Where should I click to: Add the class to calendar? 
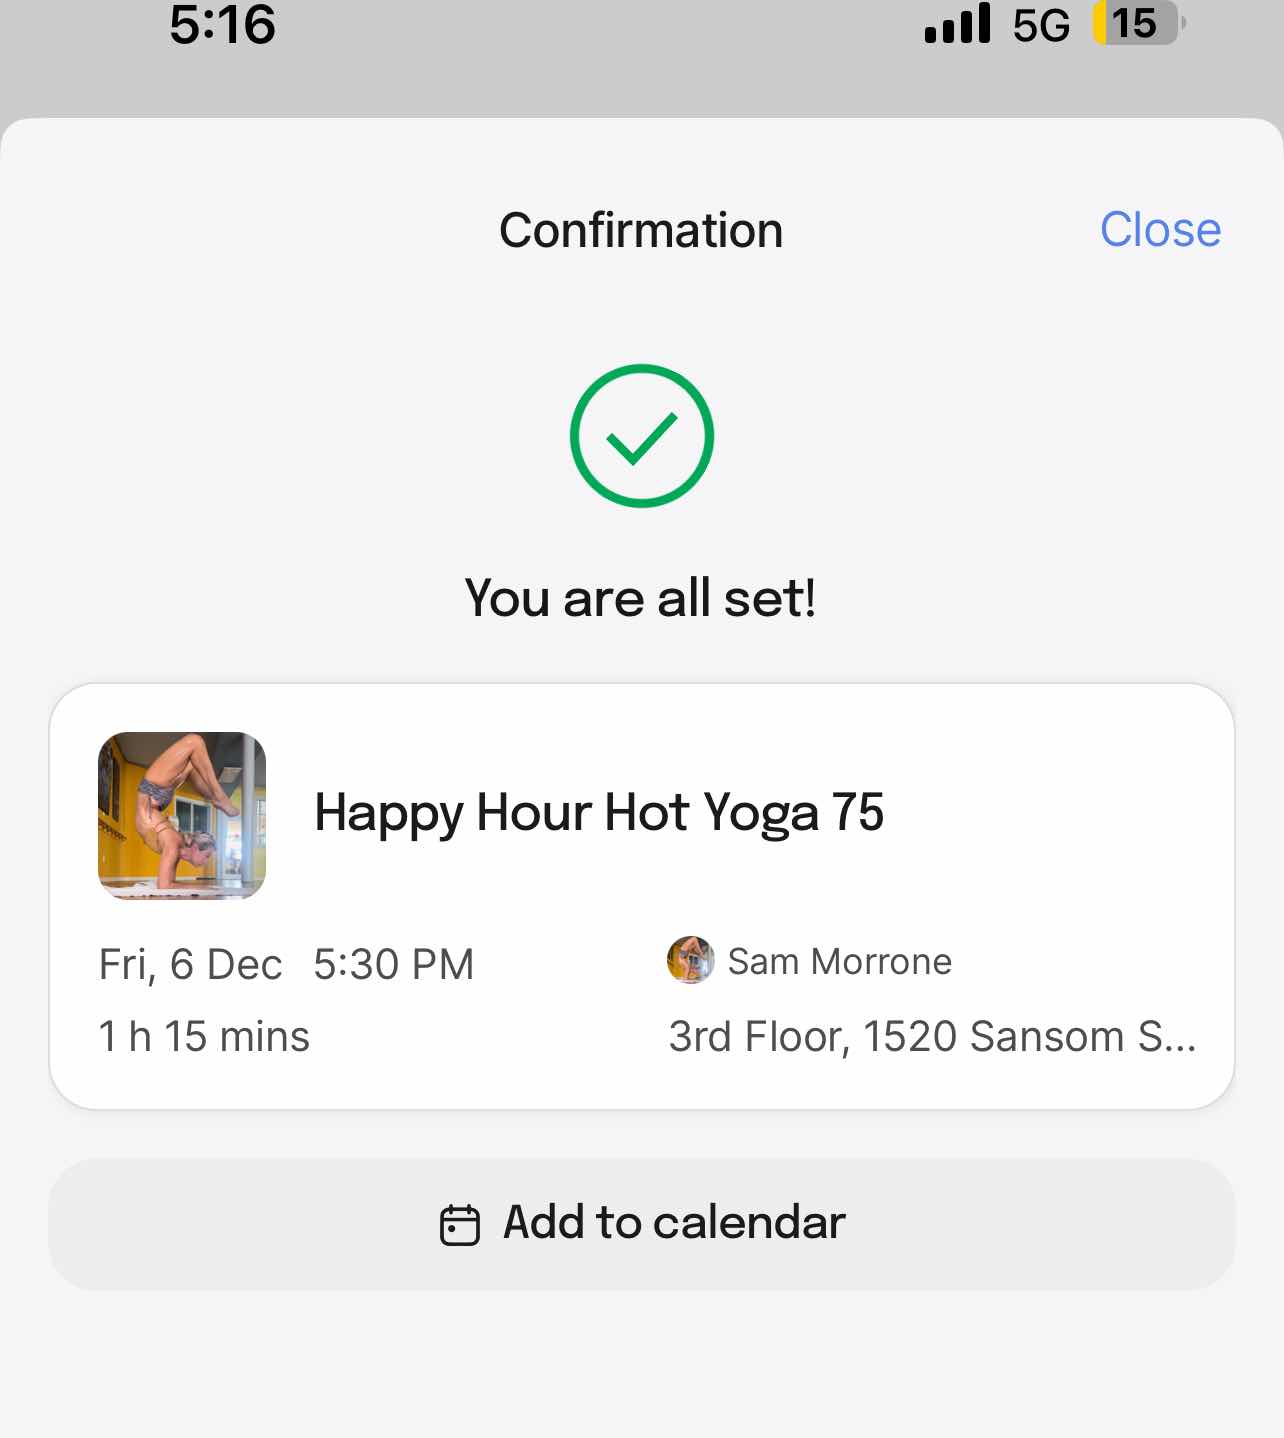click(642, 1224)
